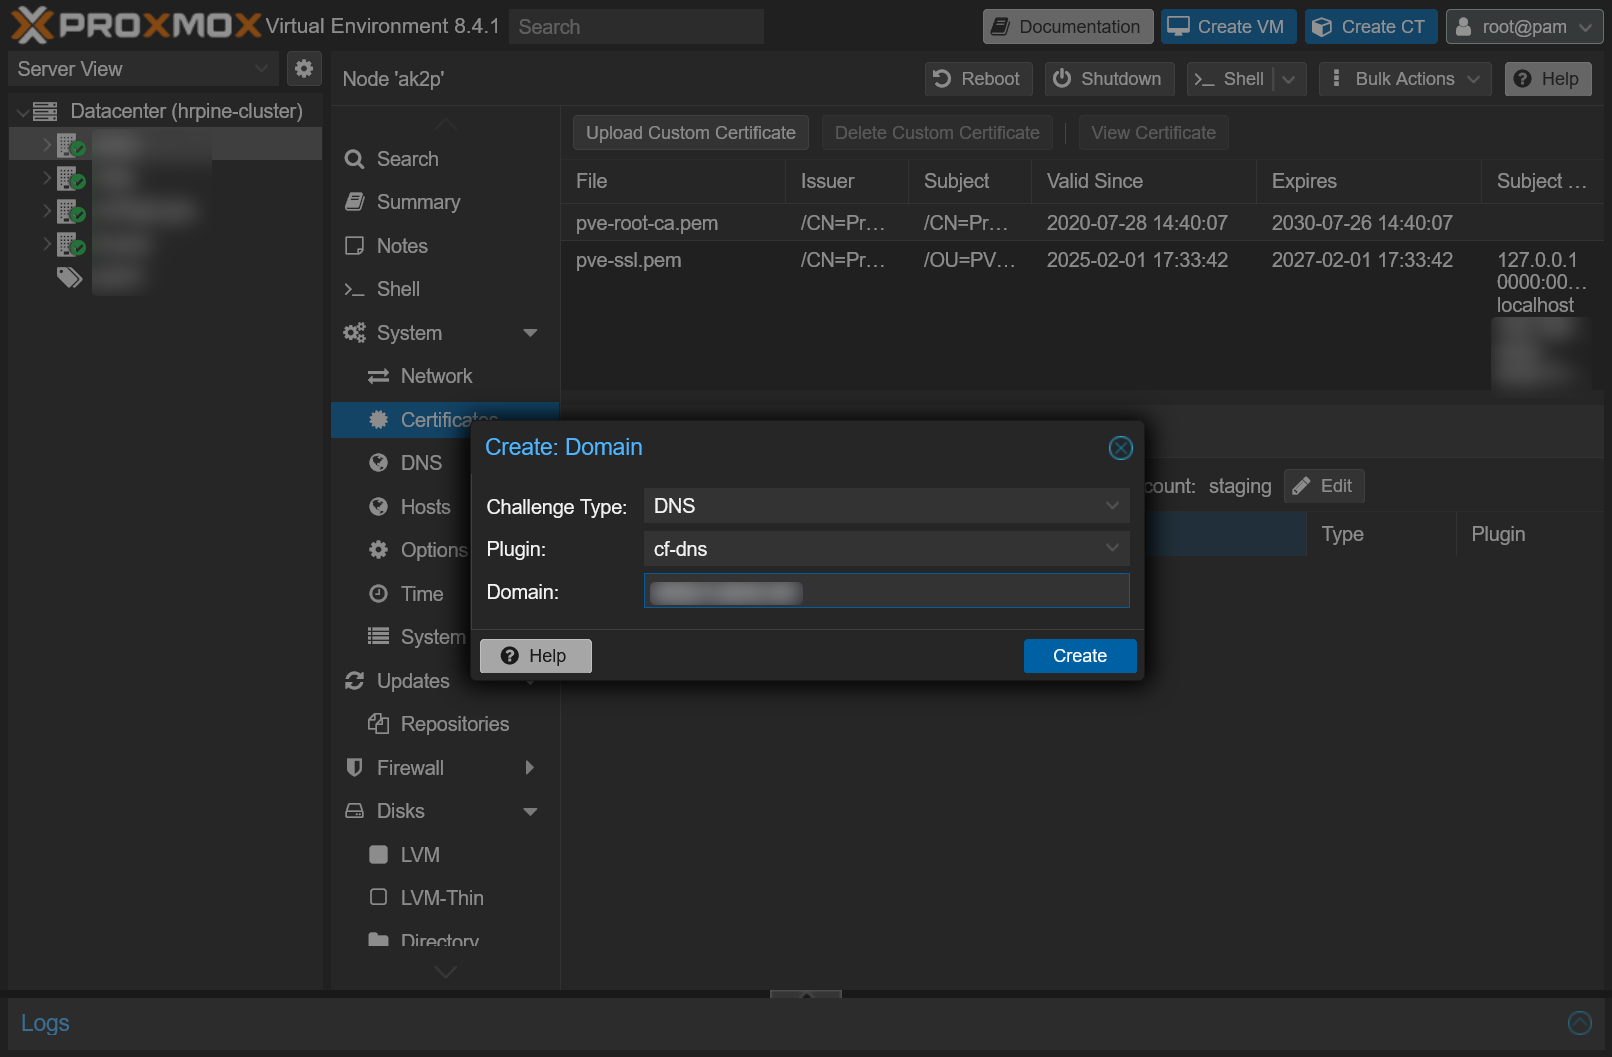The width and height of the screenshot is (1612, 1057).
Task: Click the LVM-Thin outline square icon
Action: [378, 897]
